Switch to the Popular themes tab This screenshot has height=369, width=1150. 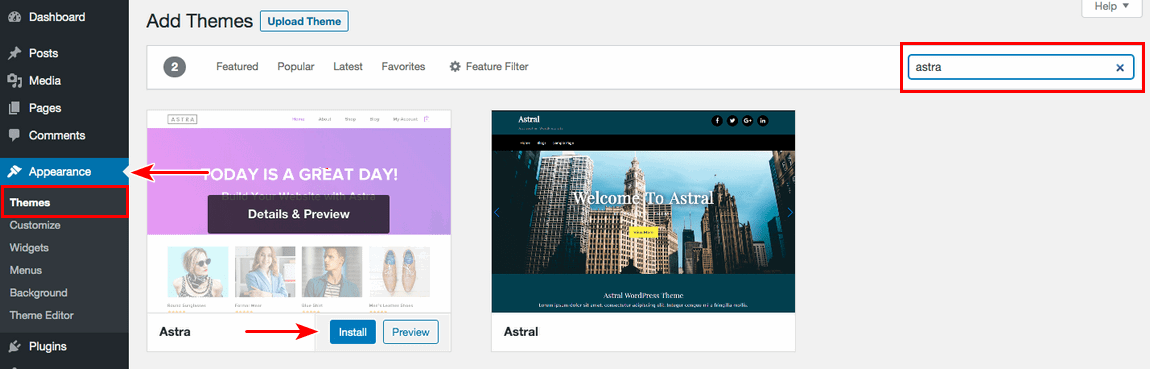[x=296, y=67]
